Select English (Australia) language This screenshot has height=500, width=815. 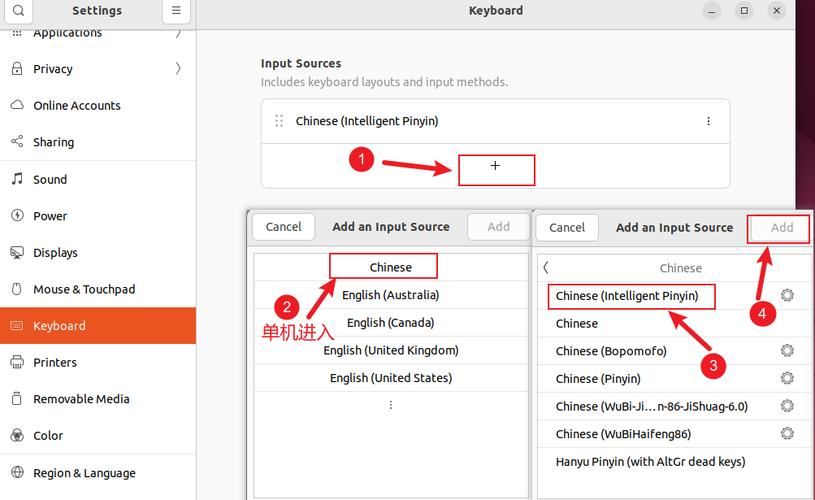click(x=391, y=295)
